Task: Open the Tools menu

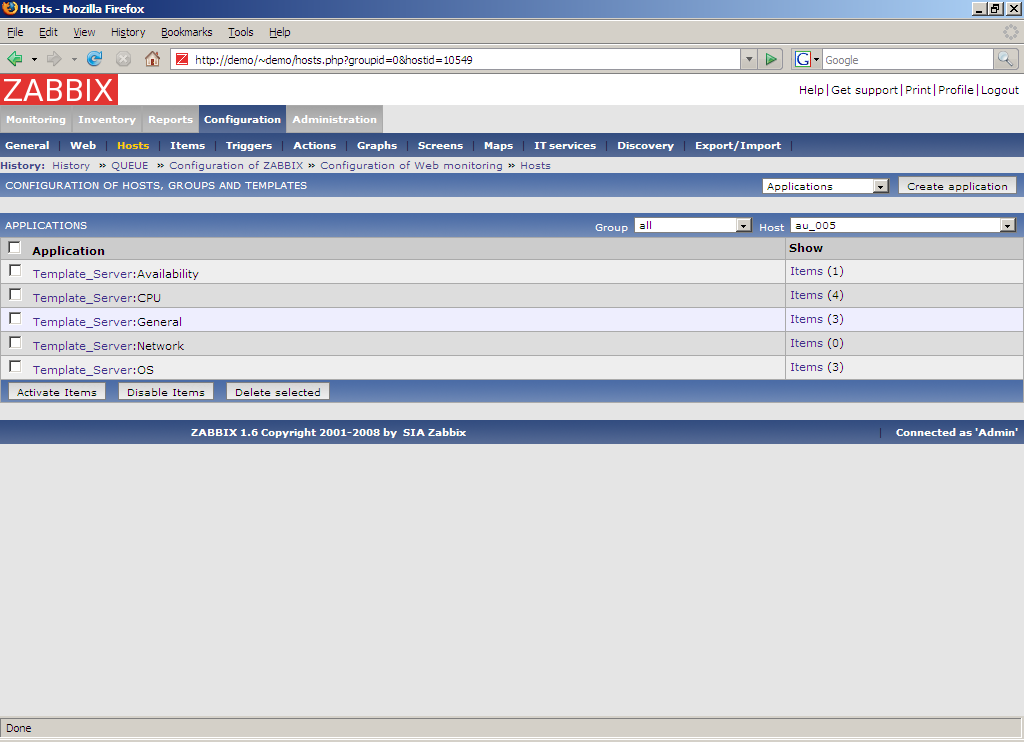Action: (240, 32)
